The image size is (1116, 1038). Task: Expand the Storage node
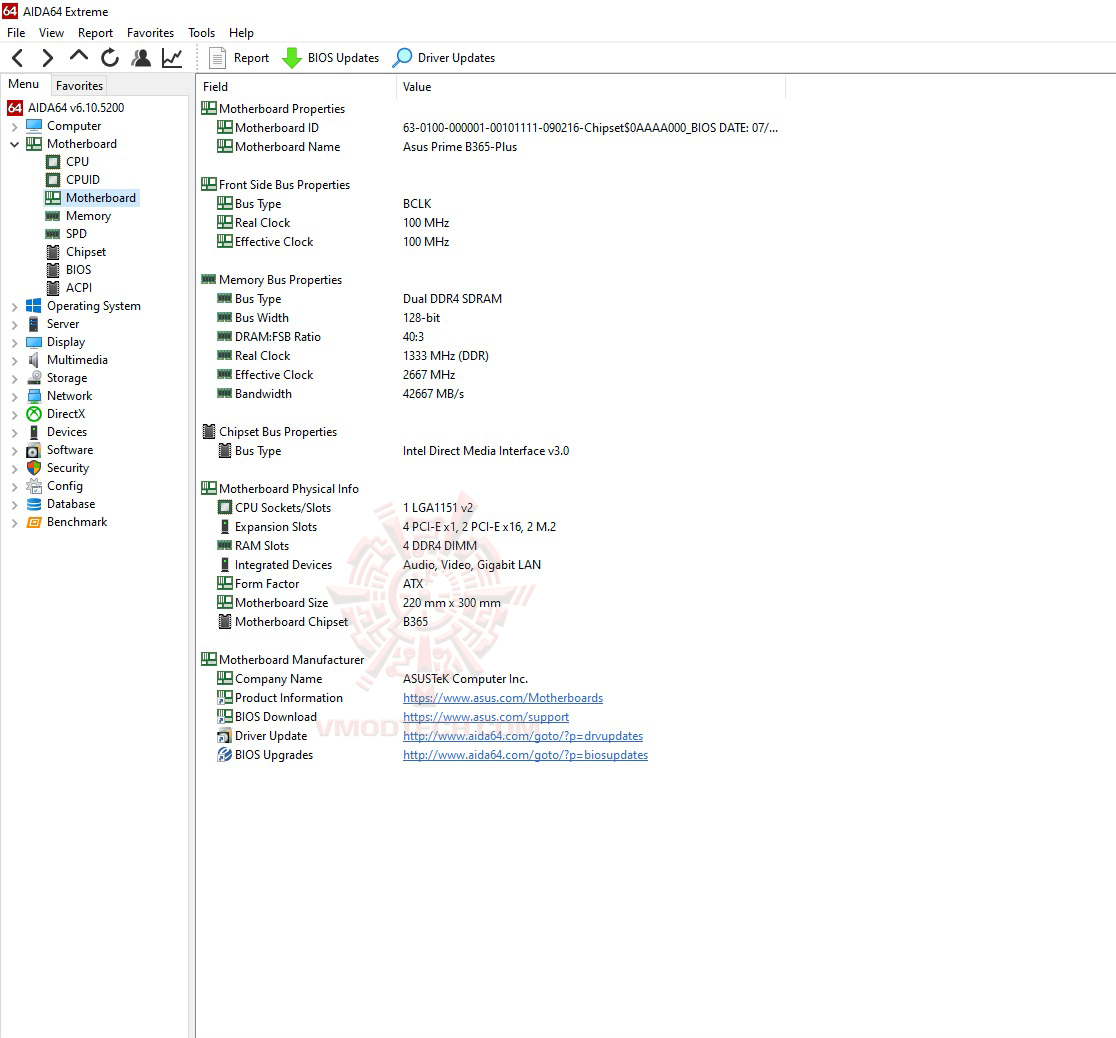coord(14,379)
